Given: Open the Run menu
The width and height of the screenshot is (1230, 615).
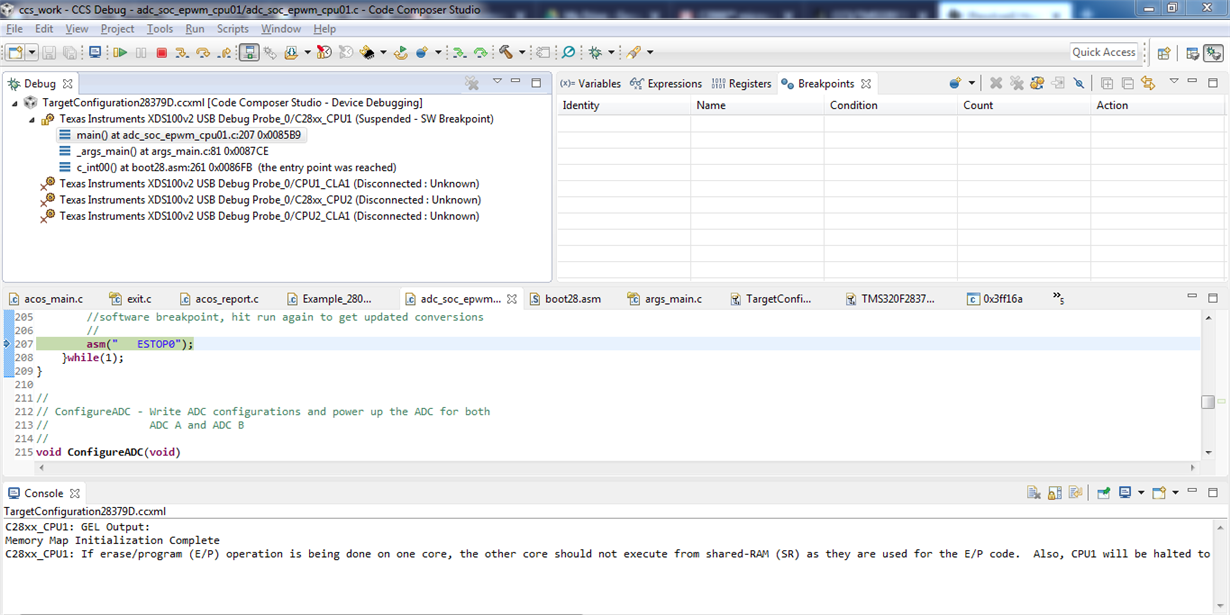Looking at the screenshot, I should pos(197,28).
